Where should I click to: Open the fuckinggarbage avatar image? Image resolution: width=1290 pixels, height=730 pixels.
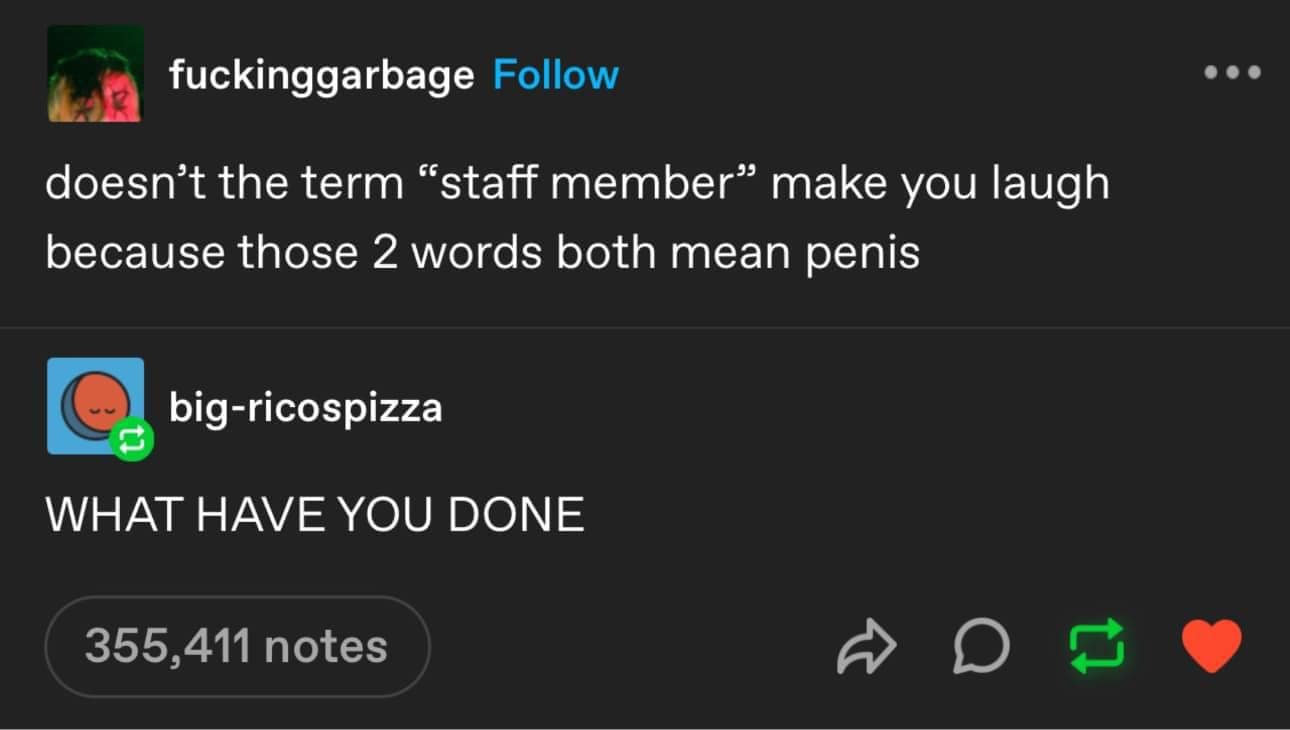point(95,73)
